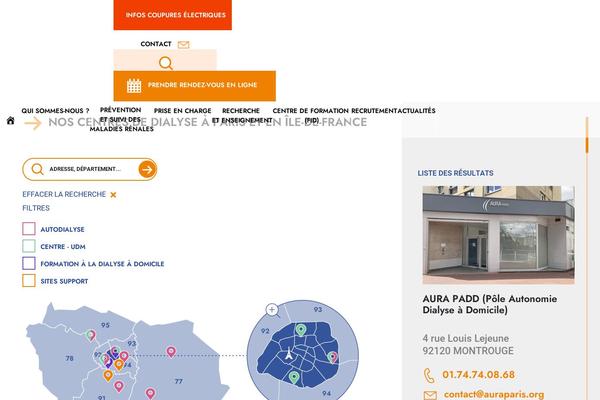Toggle the Centre - UDM filter checkbox
600x400 pixels.
point(29,246)
